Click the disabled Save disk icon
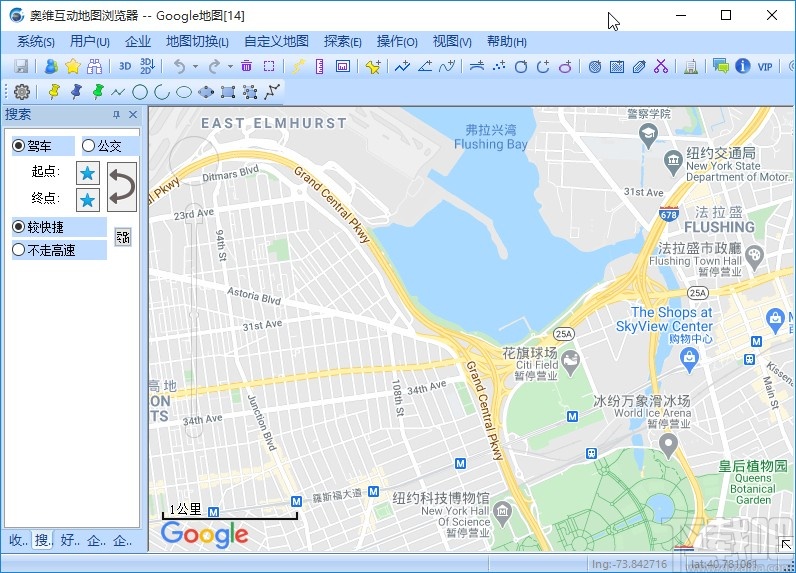This screenshot has width=796, height=573. click(x=21, y=66)
